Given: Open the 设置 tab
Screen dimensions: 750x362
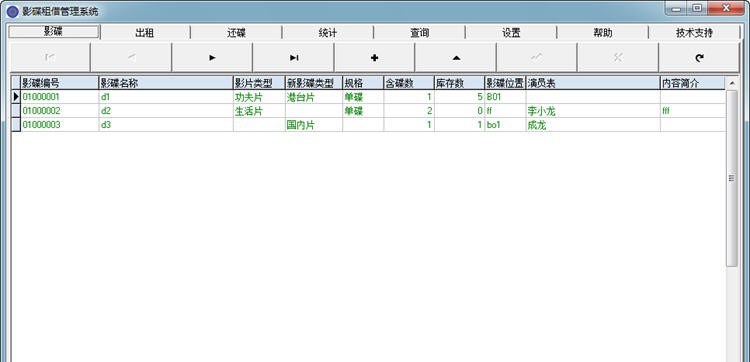Looking at the screenshot, I should click(511, 33).
